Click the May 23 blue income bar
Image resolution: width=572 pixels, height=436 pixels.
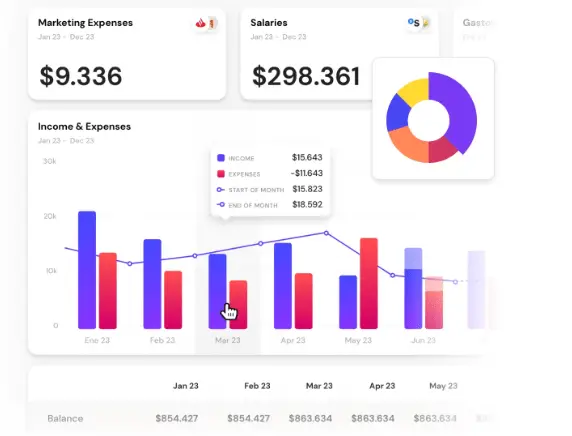coord(348,302)
